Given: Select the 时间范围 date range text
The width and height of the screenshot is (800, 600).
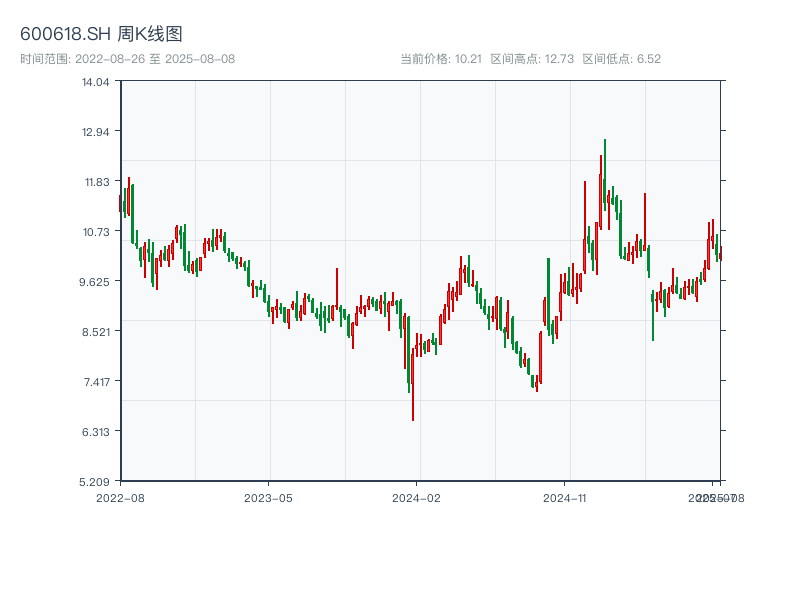Looking at the screenshot, I should 127,59.
